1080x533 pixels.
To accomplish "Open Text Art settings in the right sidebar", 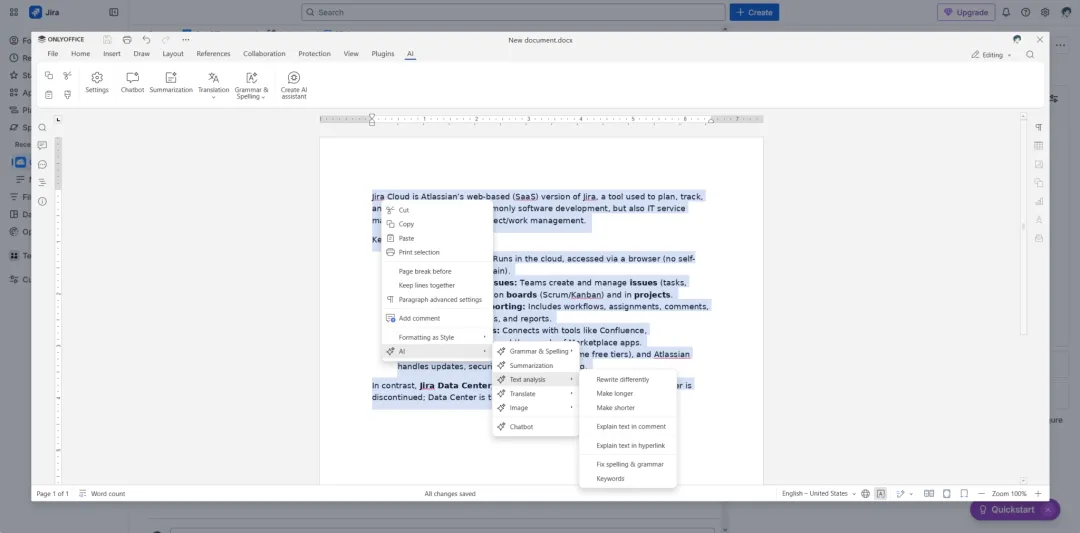I will click(x=1039, y=220).
